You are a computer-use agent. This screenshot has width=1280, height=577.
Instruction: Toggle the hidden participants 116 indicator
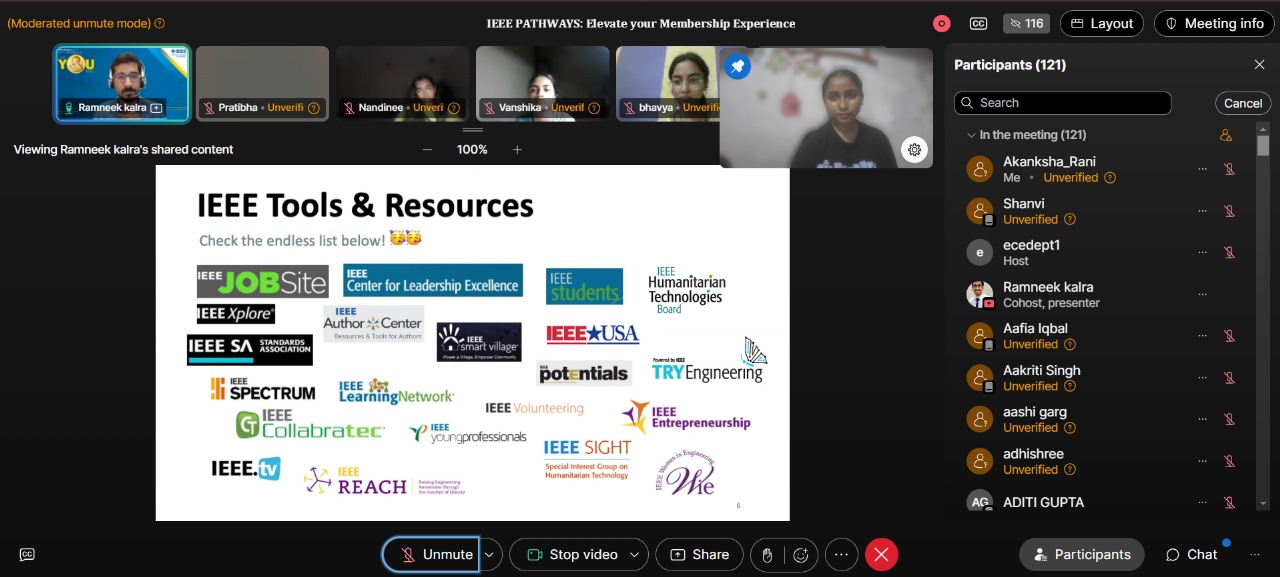(x=1025, y=23)
